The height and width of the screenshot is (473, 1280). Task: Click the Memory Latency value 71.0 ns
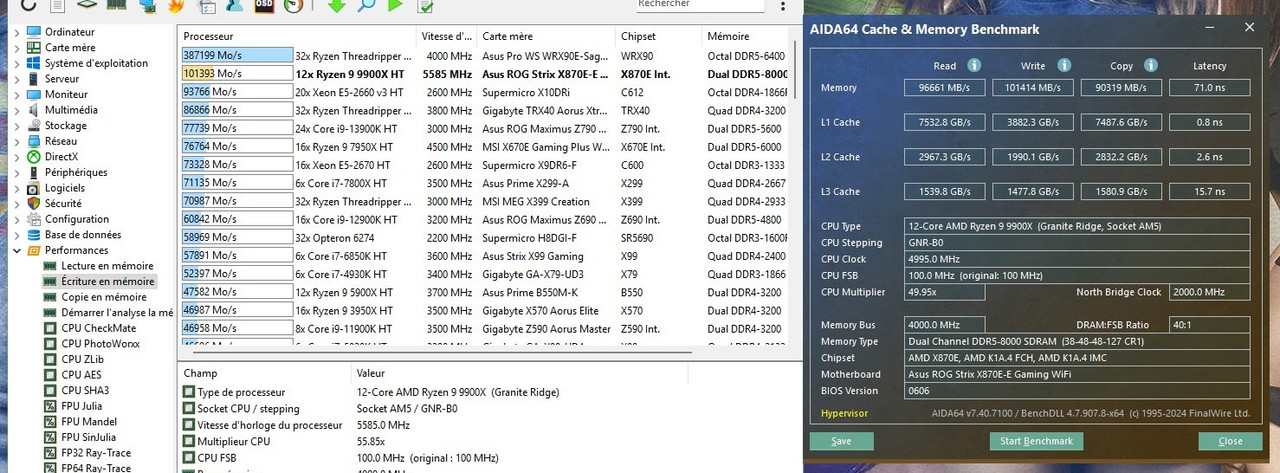(1209, 88)
